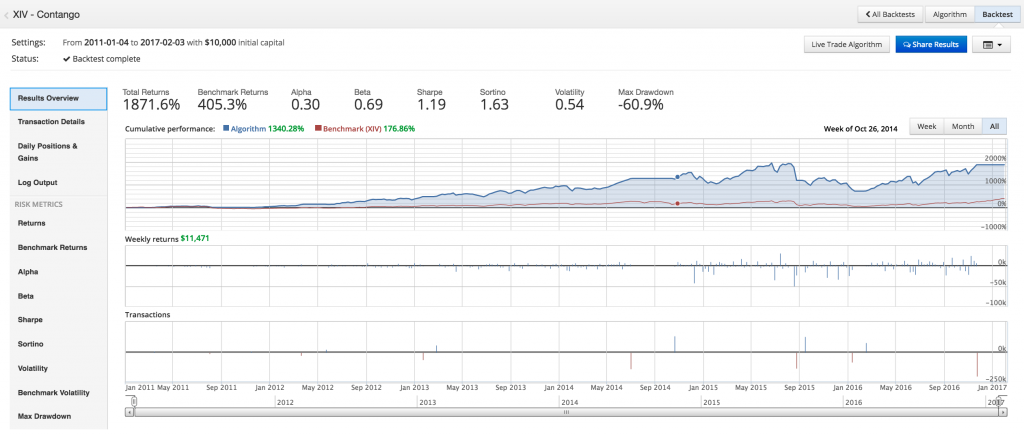Go back to All Backtests
Image resolution: width=1024 pixels, height=435 pixels.
pos(889,15)
